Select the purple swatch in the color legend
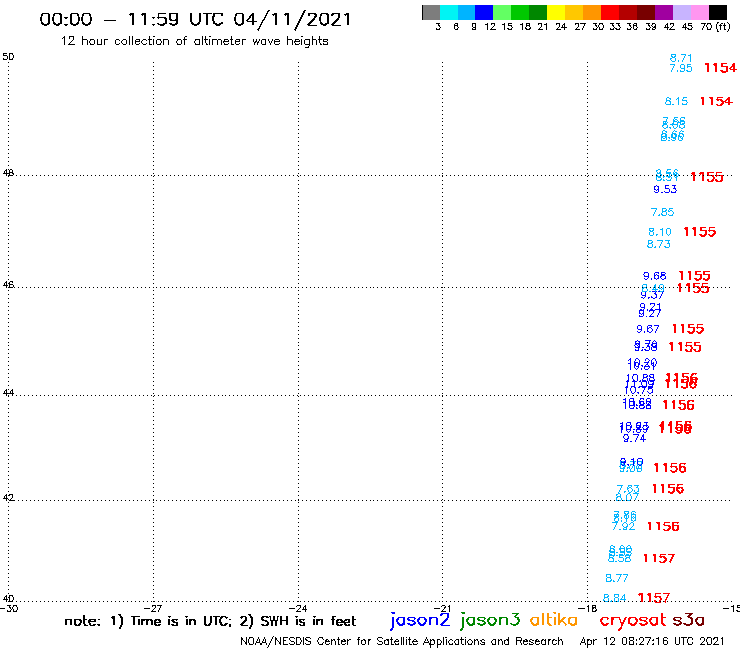Image resolution: width=740 pixels, height=650 pixels. point(664,12)
